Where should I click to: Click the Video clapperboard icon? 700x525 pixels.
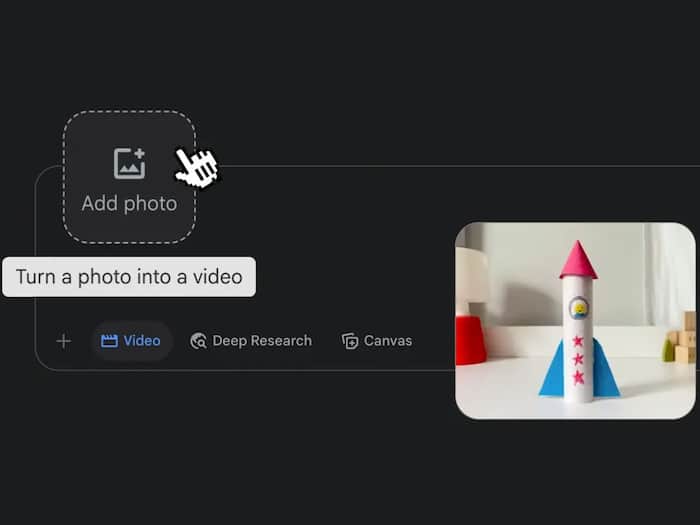(x=109, y=341)
